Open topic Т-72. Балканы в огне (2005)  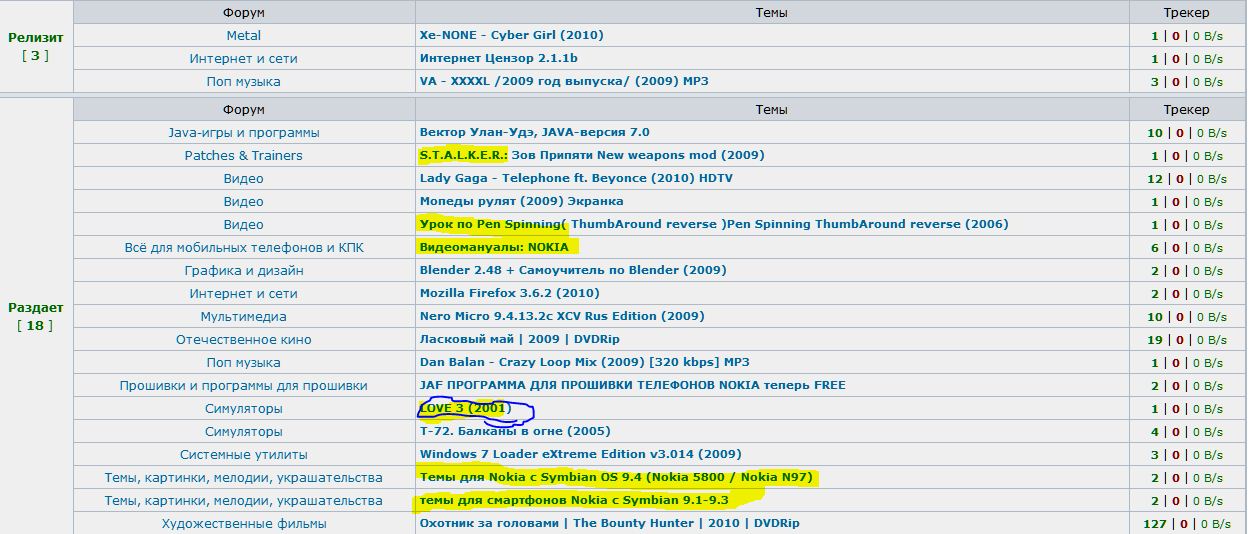(x=515, y=431)
